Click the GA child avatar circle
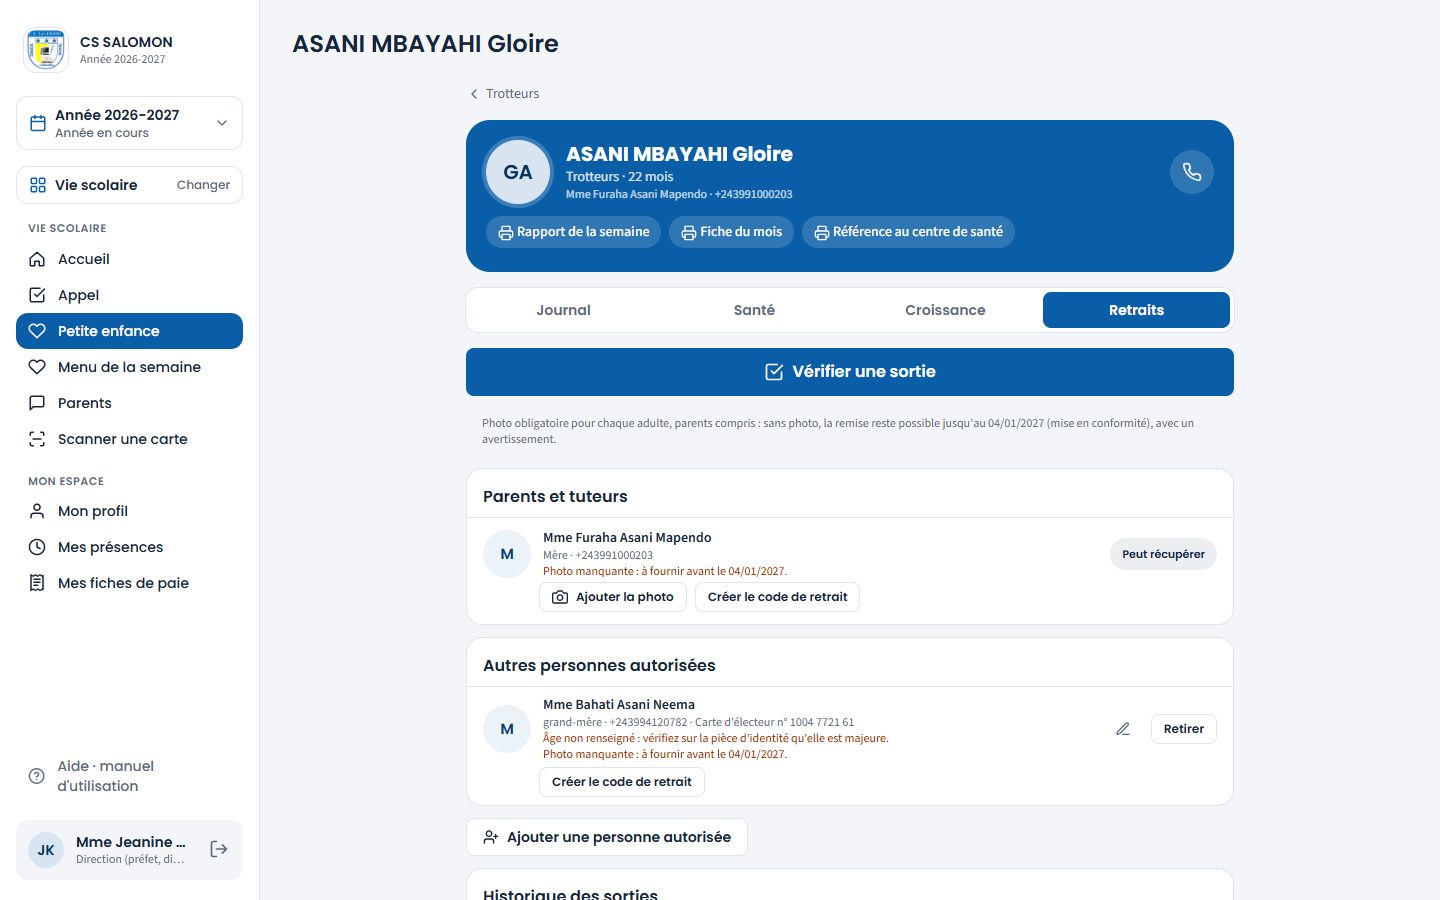 coord(518,172)
